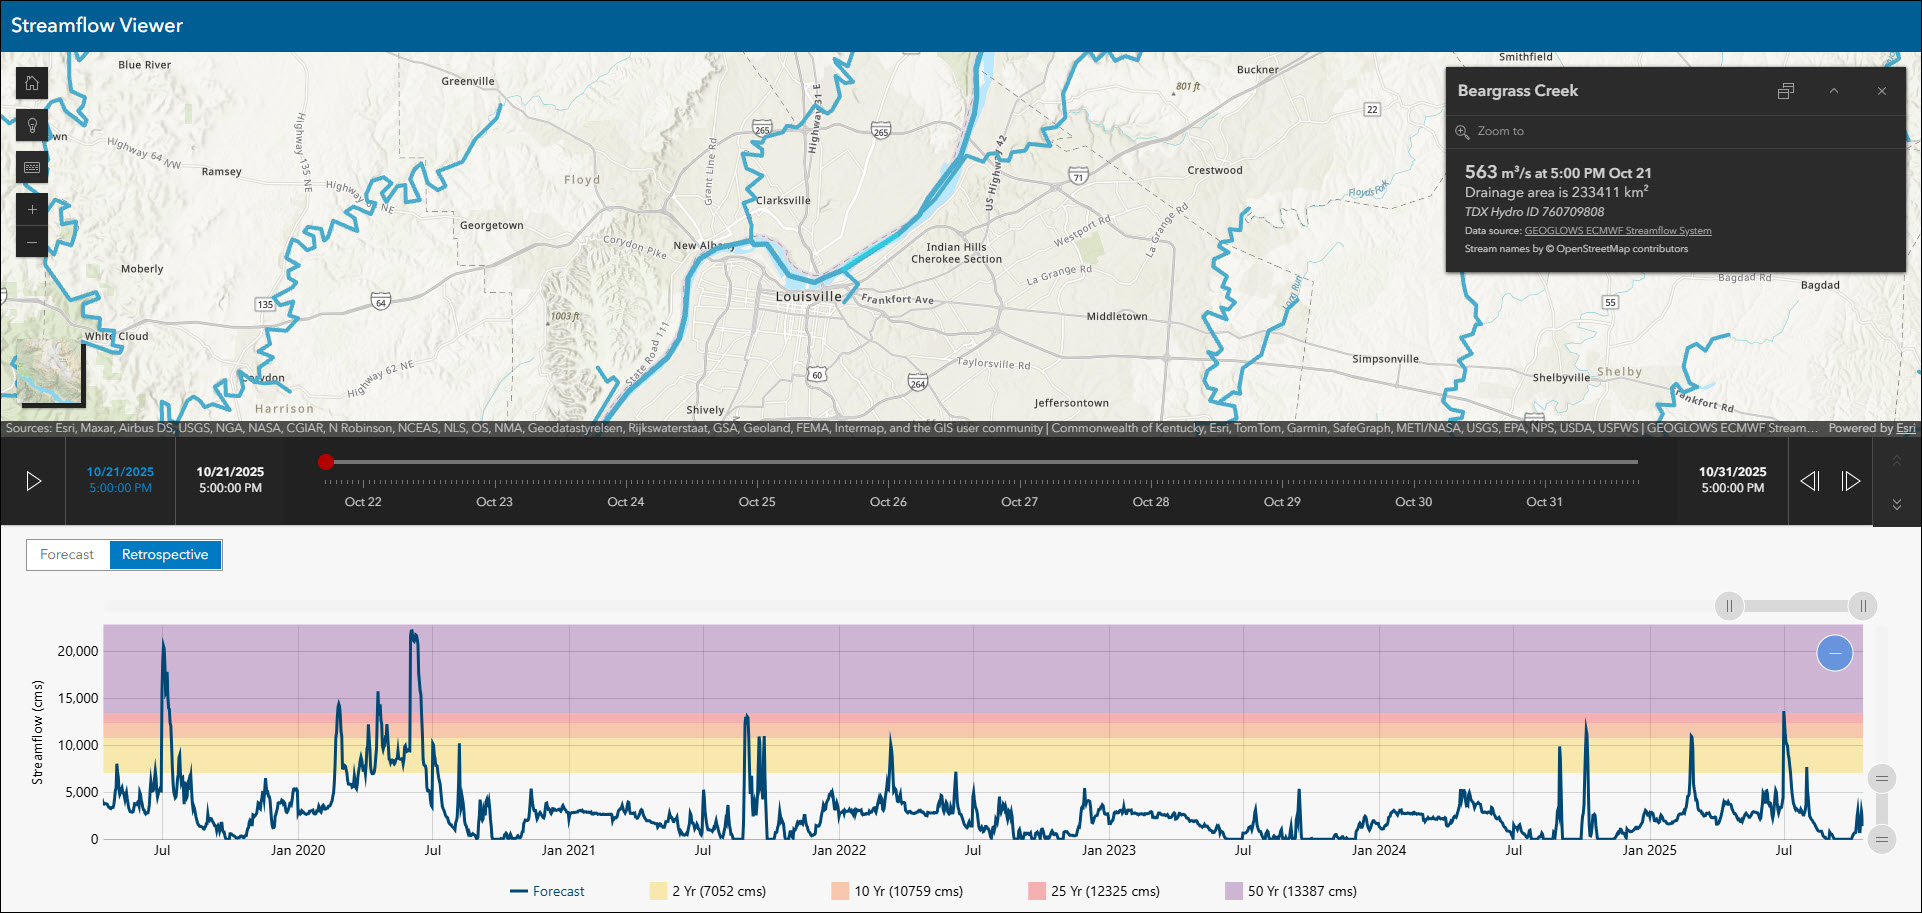Switch to the Forecast tab

67,555
